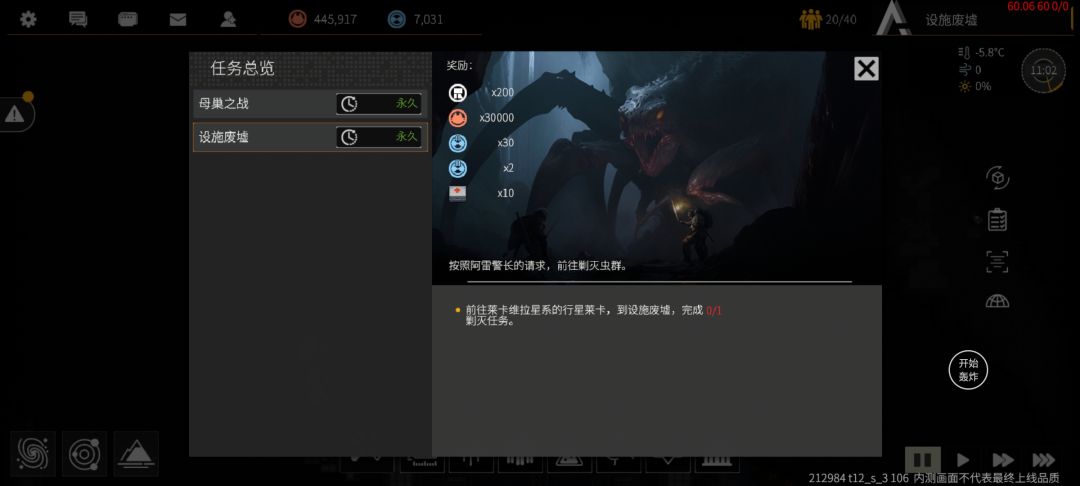This screenshot has height=486, width=1080.
Task: Open the chat messages icon
Action: 78,19
